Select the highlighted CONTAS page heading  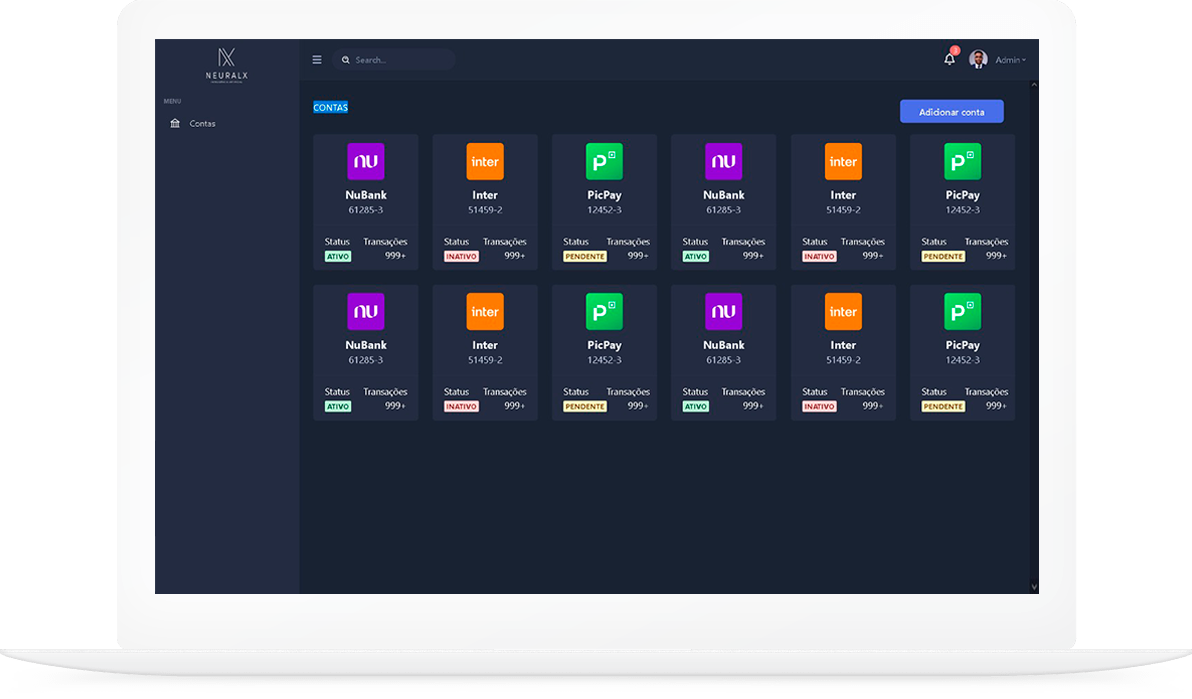(x=331, y=107)
